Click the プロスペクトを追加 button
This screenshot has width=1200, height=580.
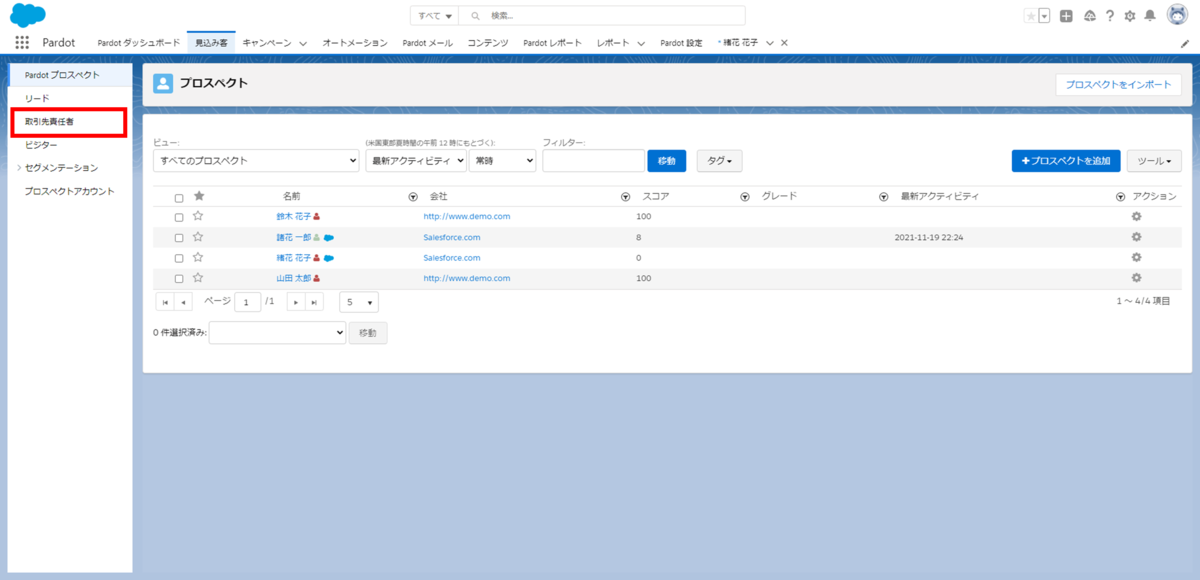[x=1065, y=160]
